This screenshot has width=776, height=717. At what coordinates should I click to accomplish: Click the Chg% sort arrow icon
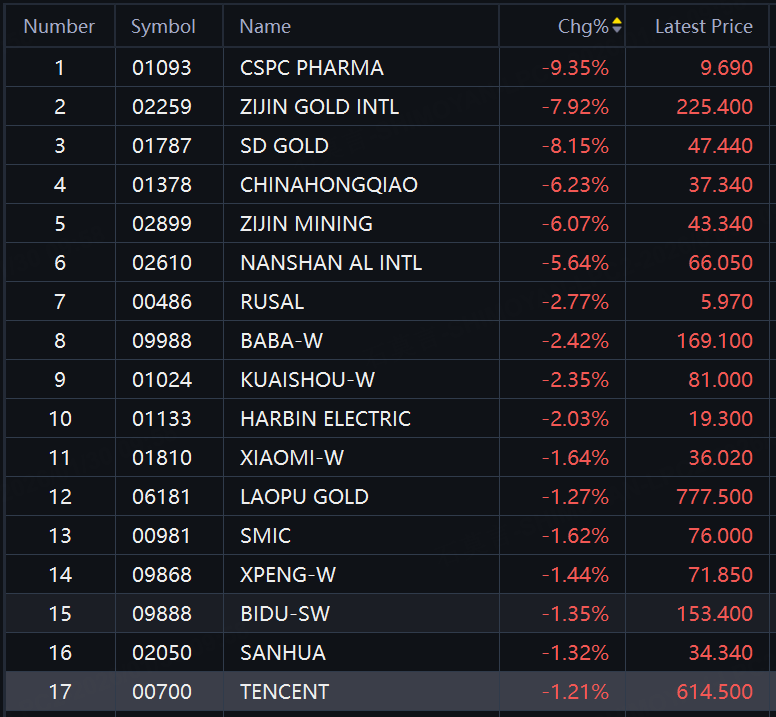617,26
